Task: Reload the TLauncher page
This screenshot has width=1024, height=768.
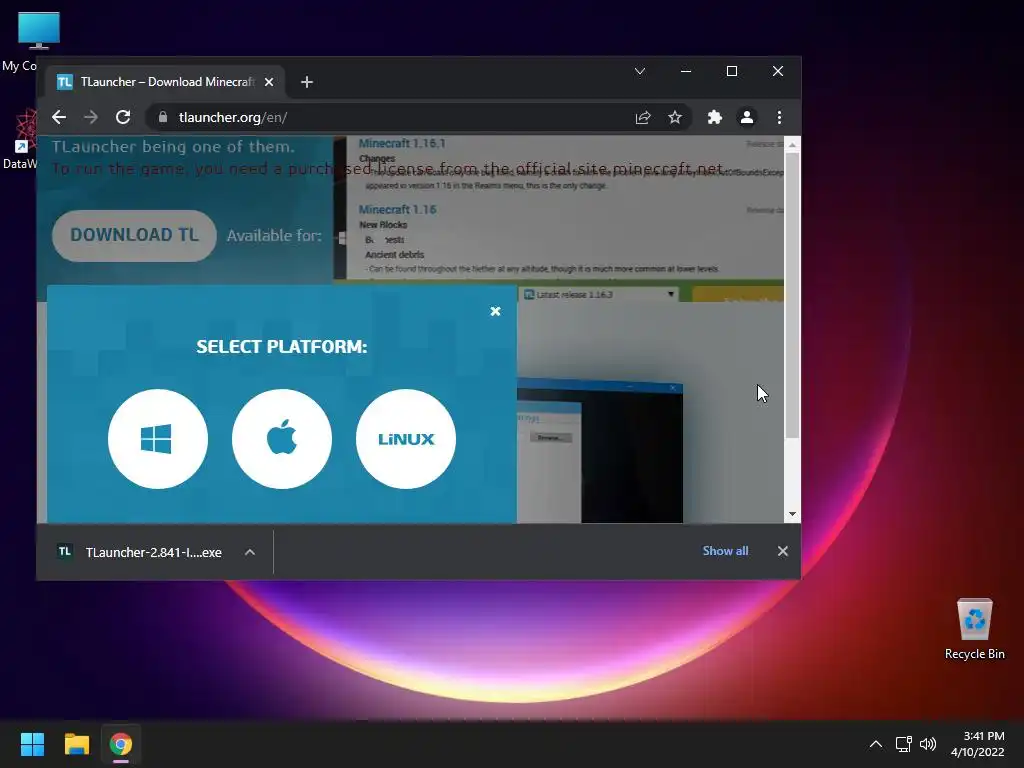Action: tap(123, 117)
